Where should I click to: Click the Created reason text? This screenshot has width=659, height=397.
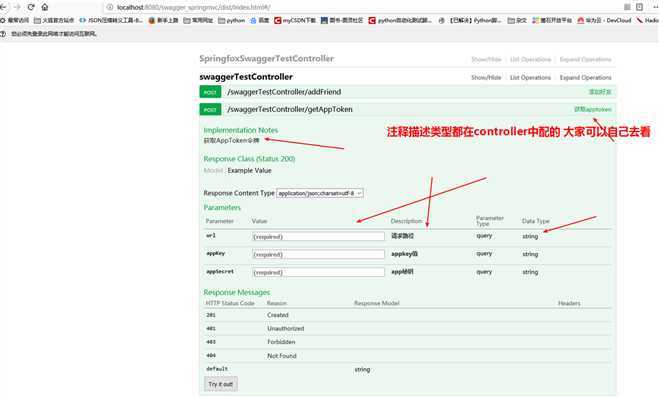(278, 315)
